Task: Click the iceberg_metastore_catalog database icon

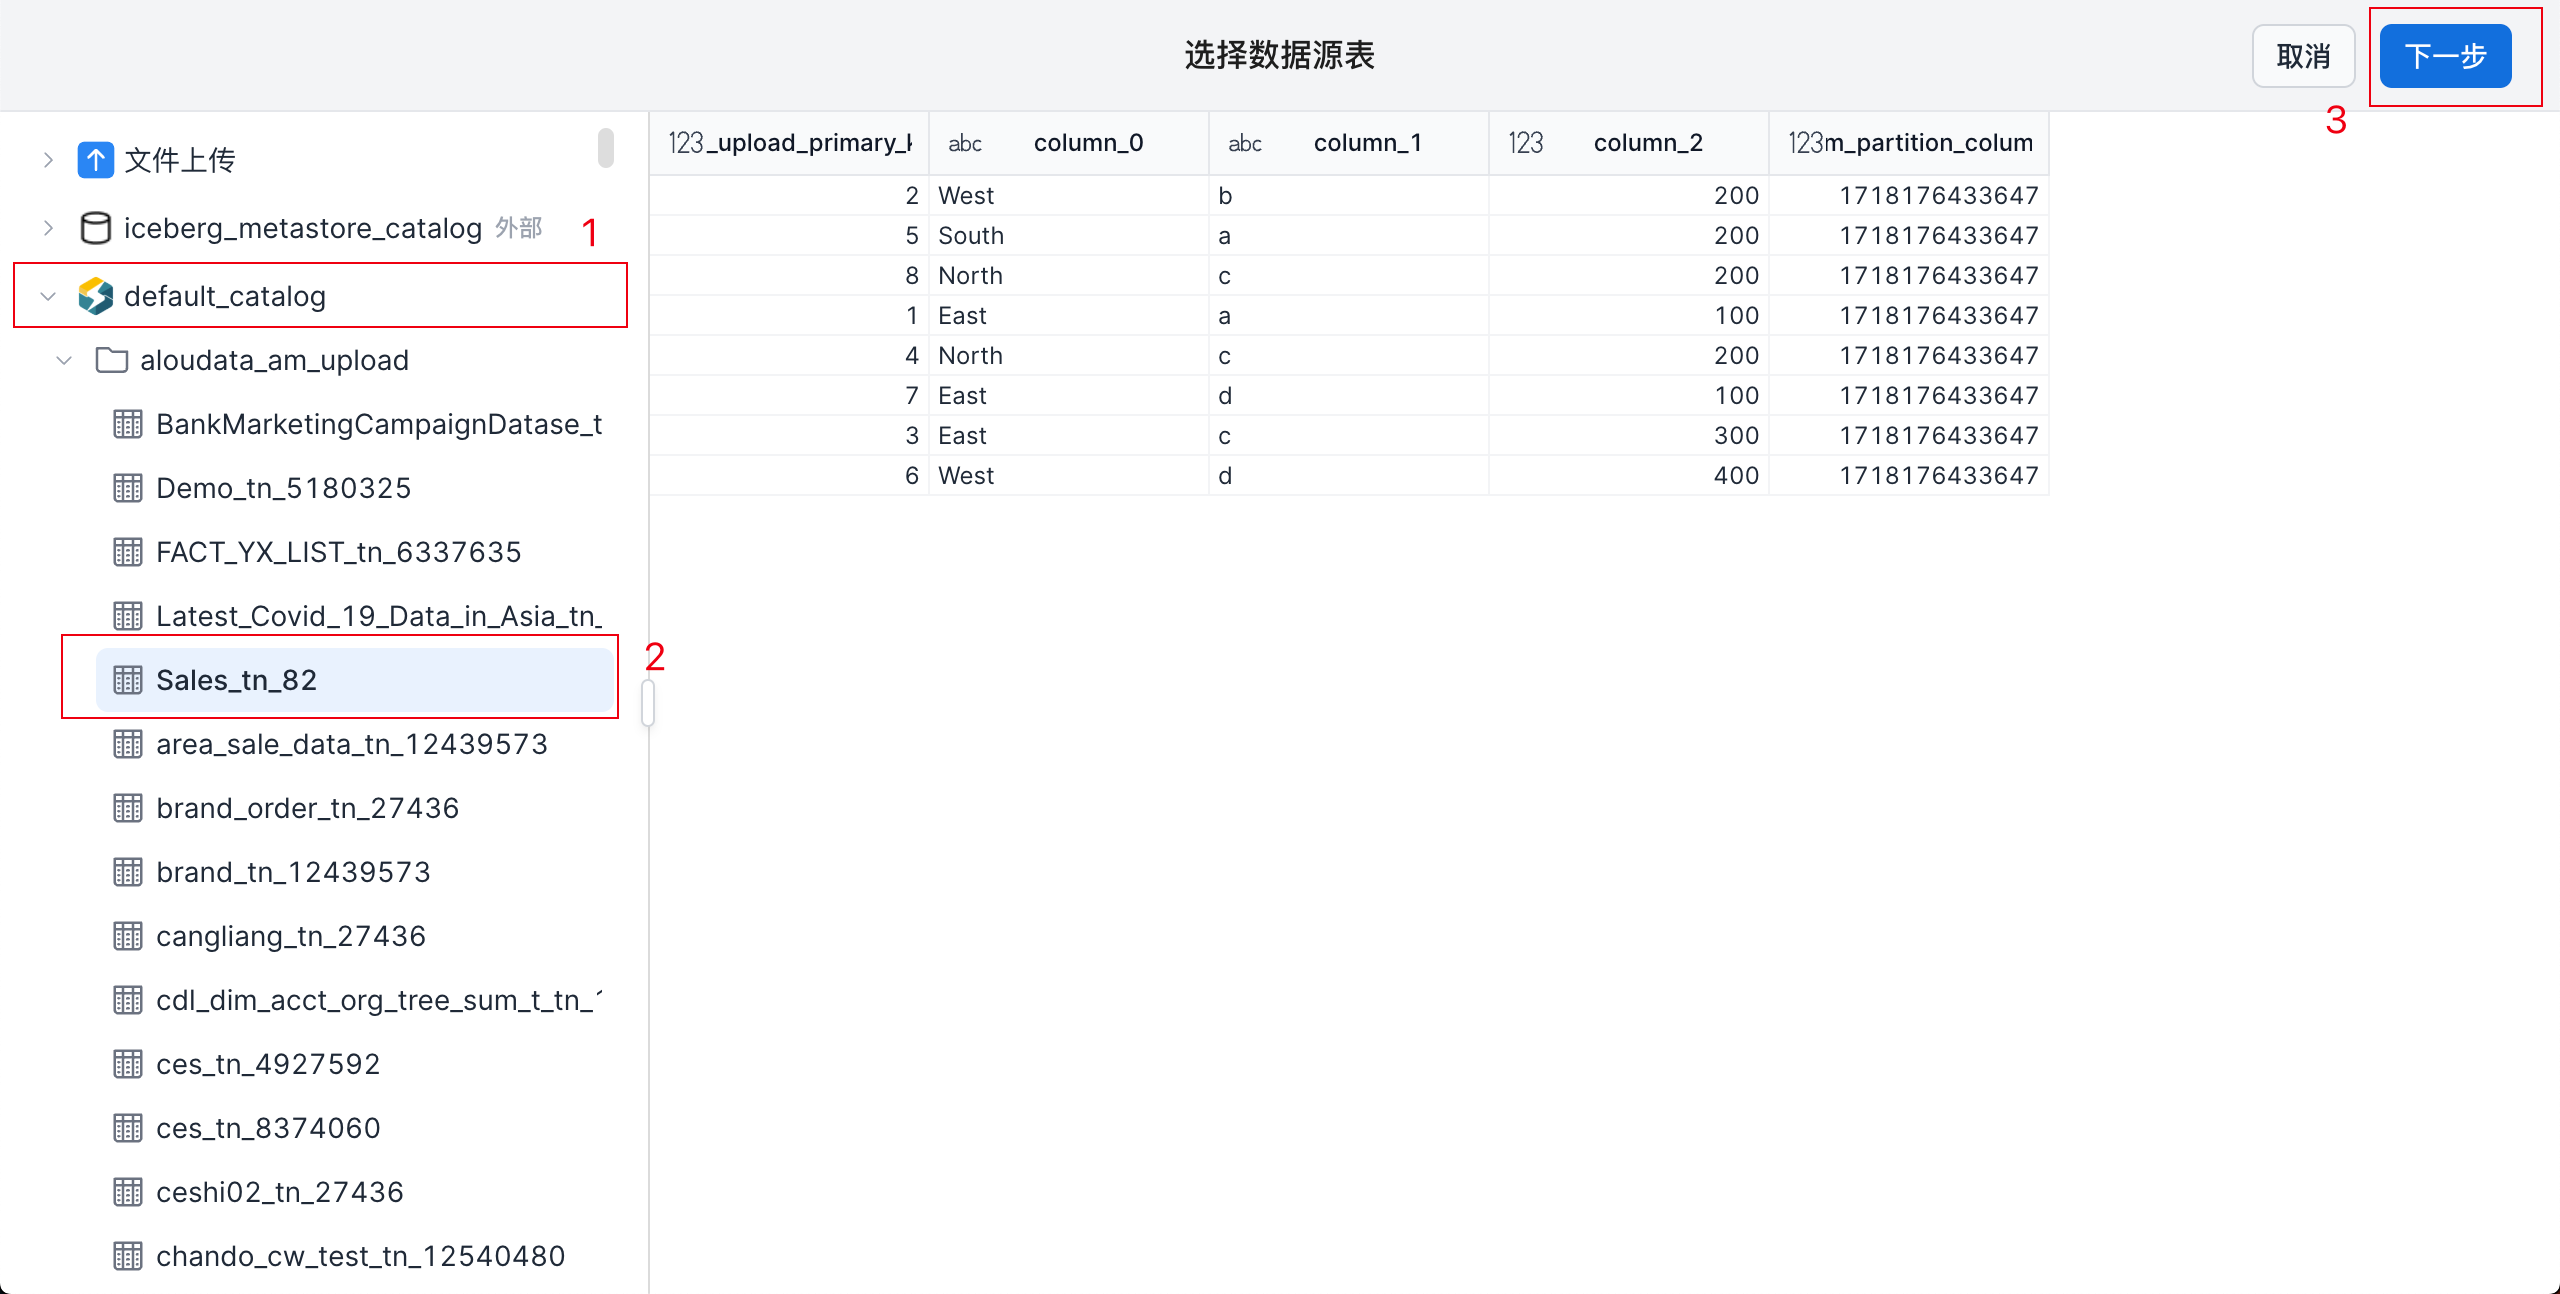Action: pos(95,228)
